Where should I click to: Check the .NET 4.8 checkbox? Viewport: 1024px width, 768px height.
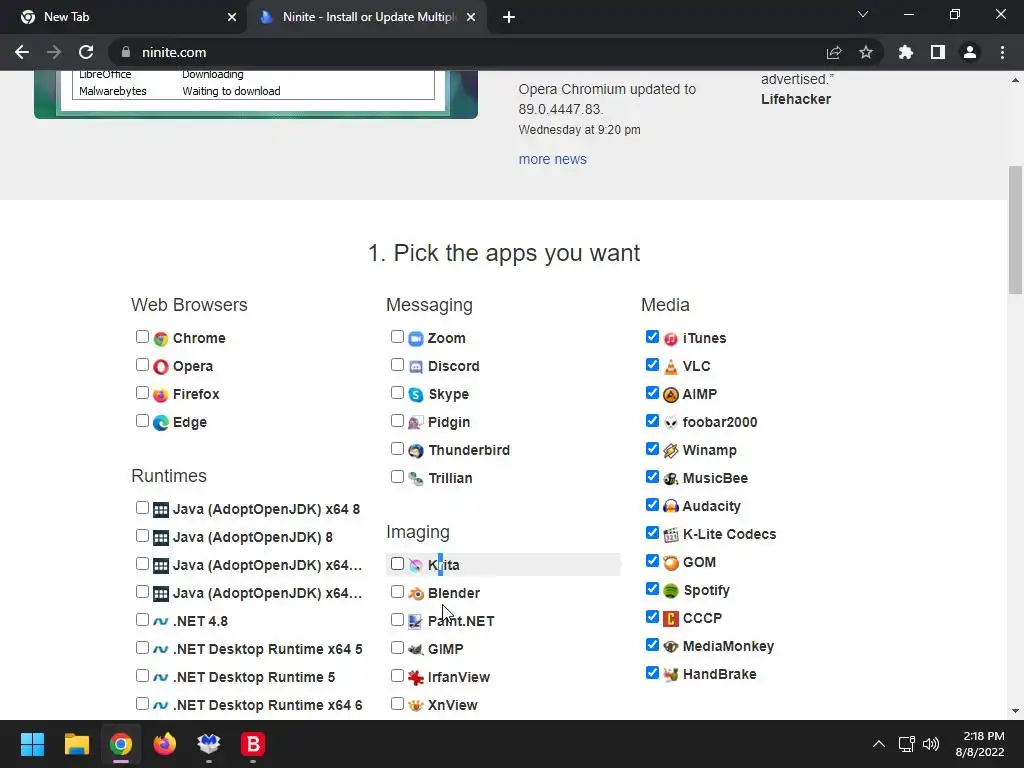point(142,620)
